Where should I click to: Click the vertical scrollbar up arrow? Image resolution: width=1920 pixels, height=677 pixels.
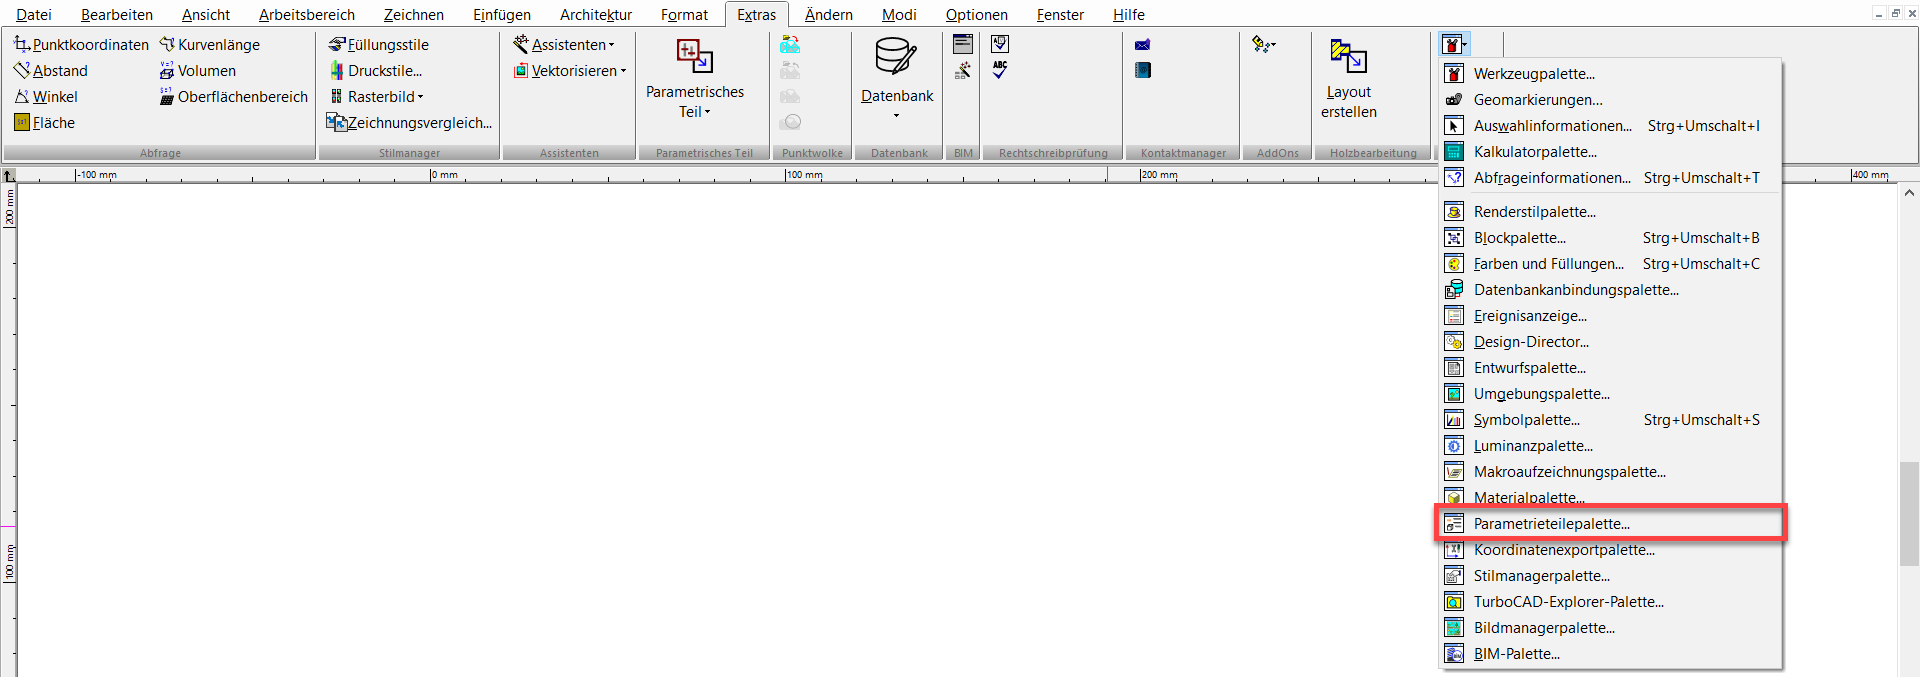tap(1908, 193)
